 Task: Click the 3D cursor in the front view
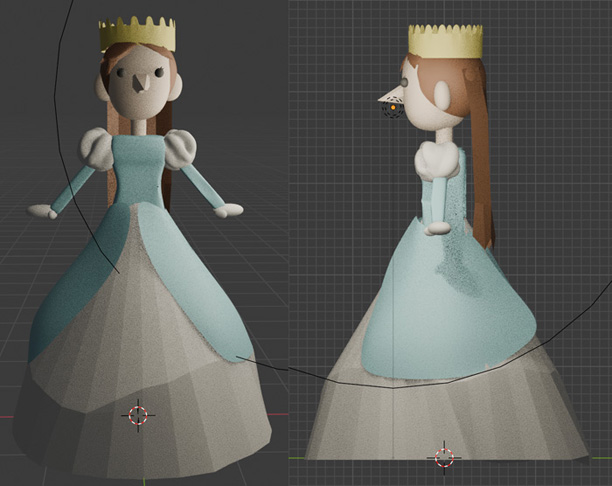[x=138, y=414]
